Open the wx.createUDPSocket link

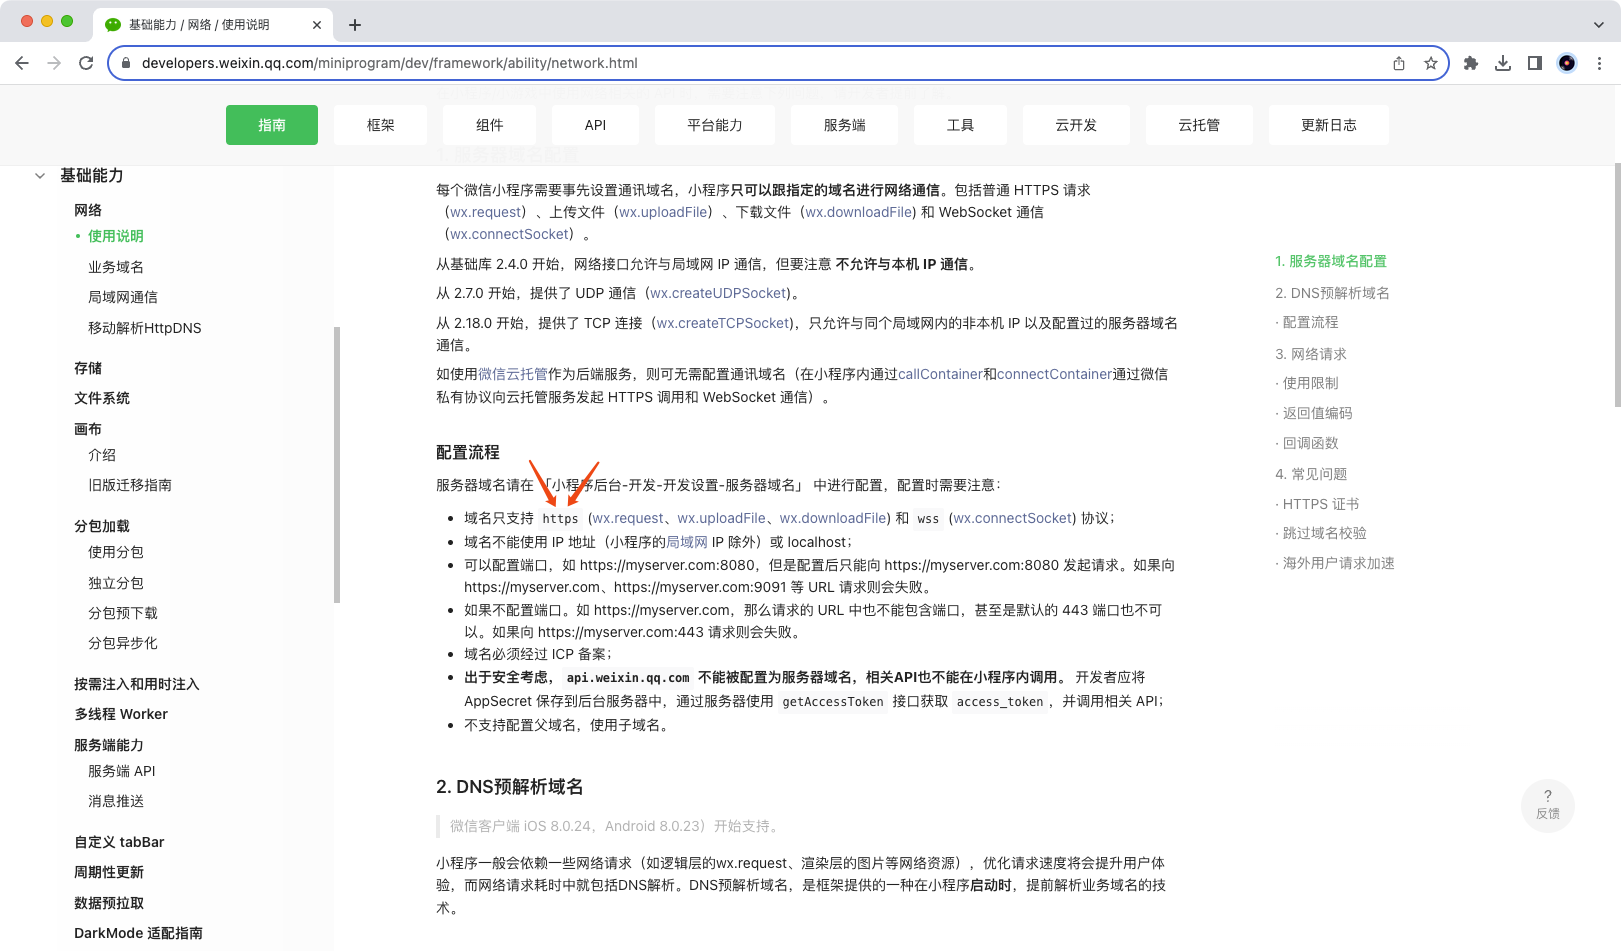click(718, 293)
